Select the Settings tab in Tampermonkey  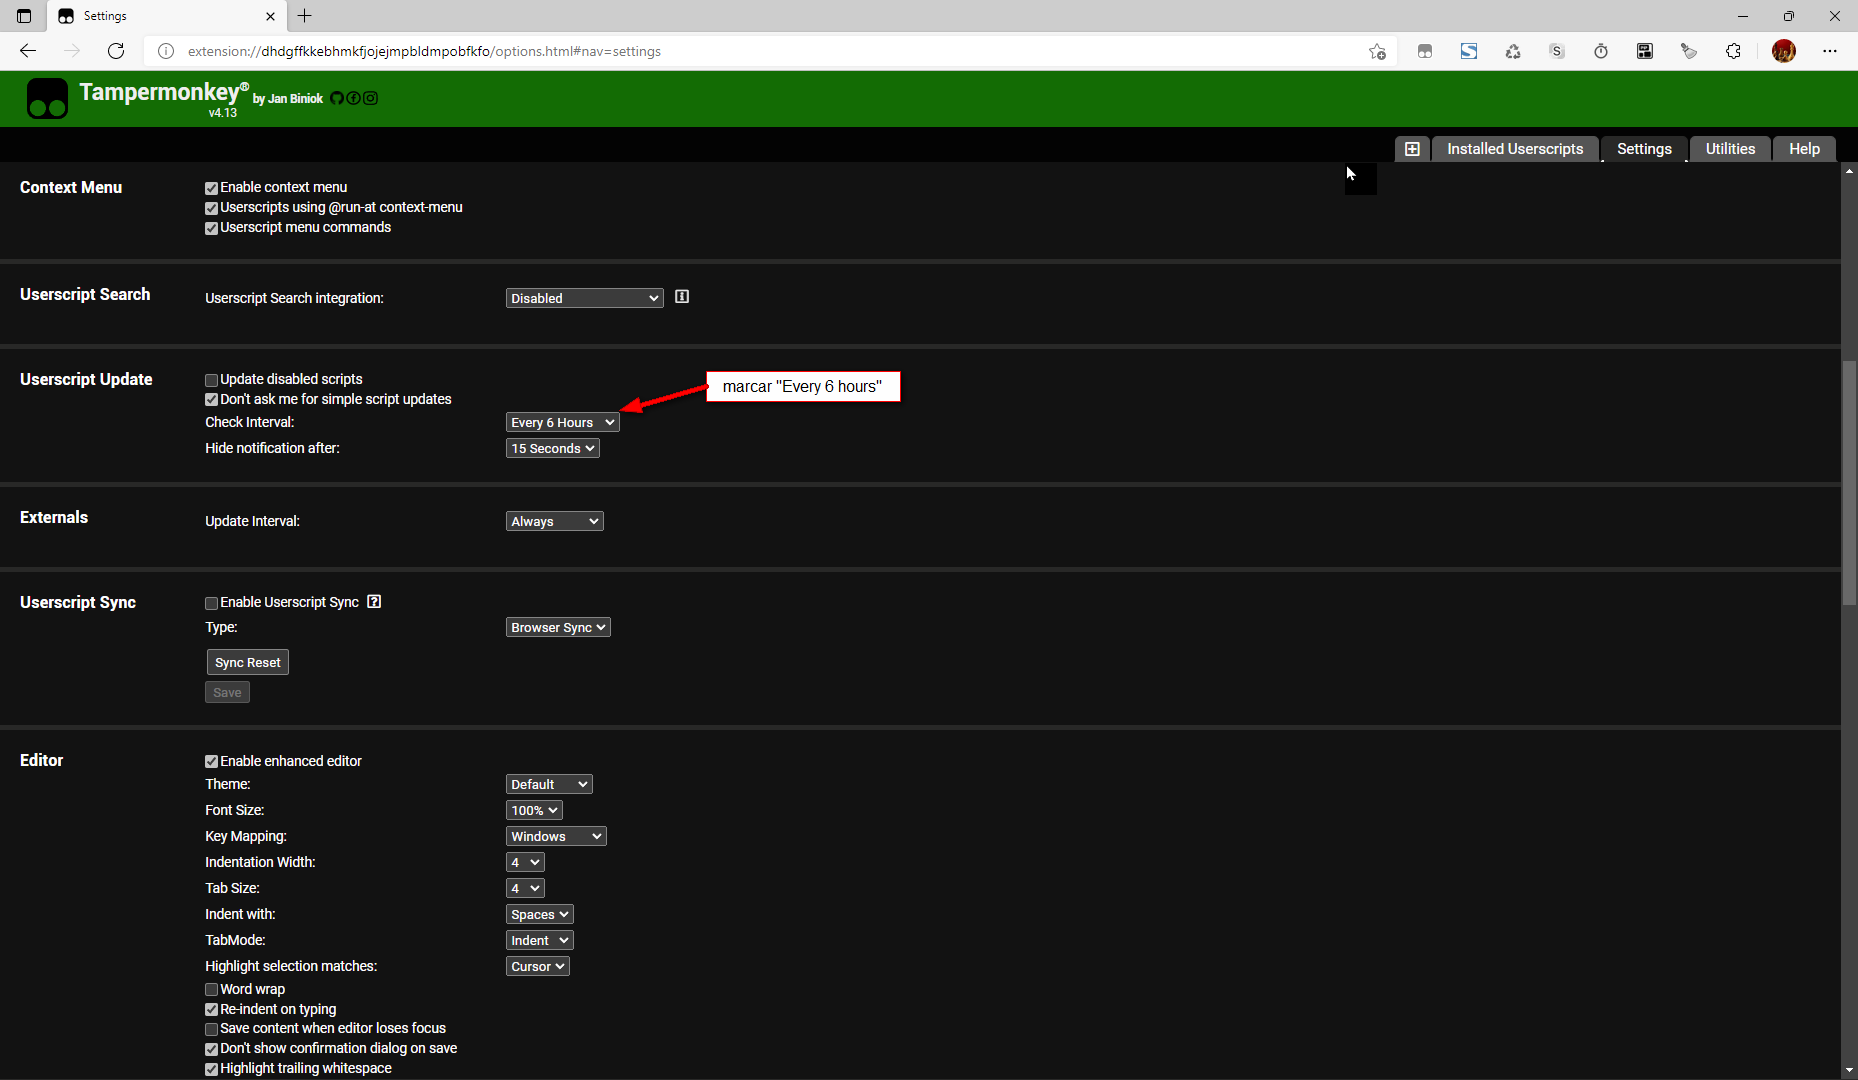1644,149
